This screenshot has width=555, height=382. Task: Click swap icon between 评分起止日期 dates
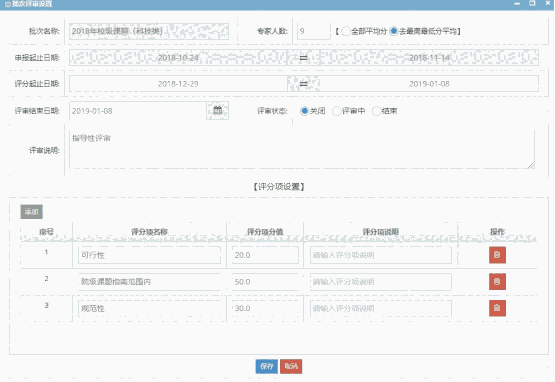pos(303,84)
